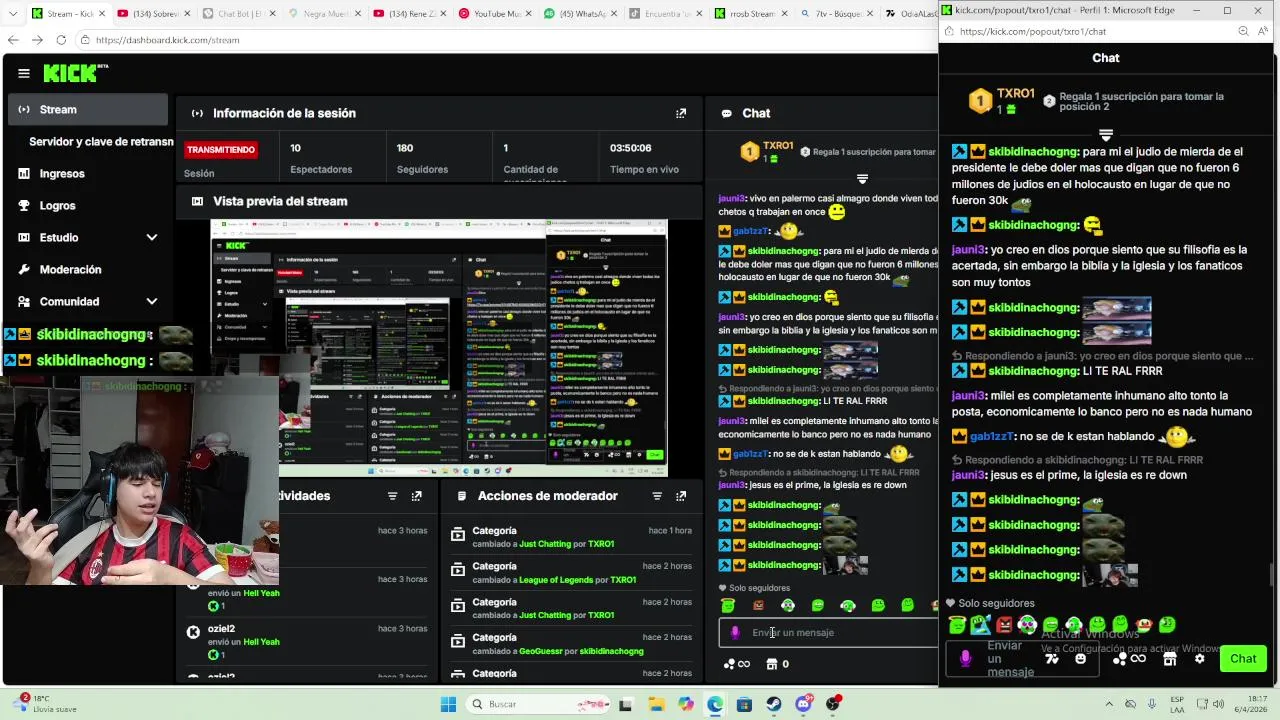Open Logros in the sidebar
The image size is (1280, 720).
point(57,205)
